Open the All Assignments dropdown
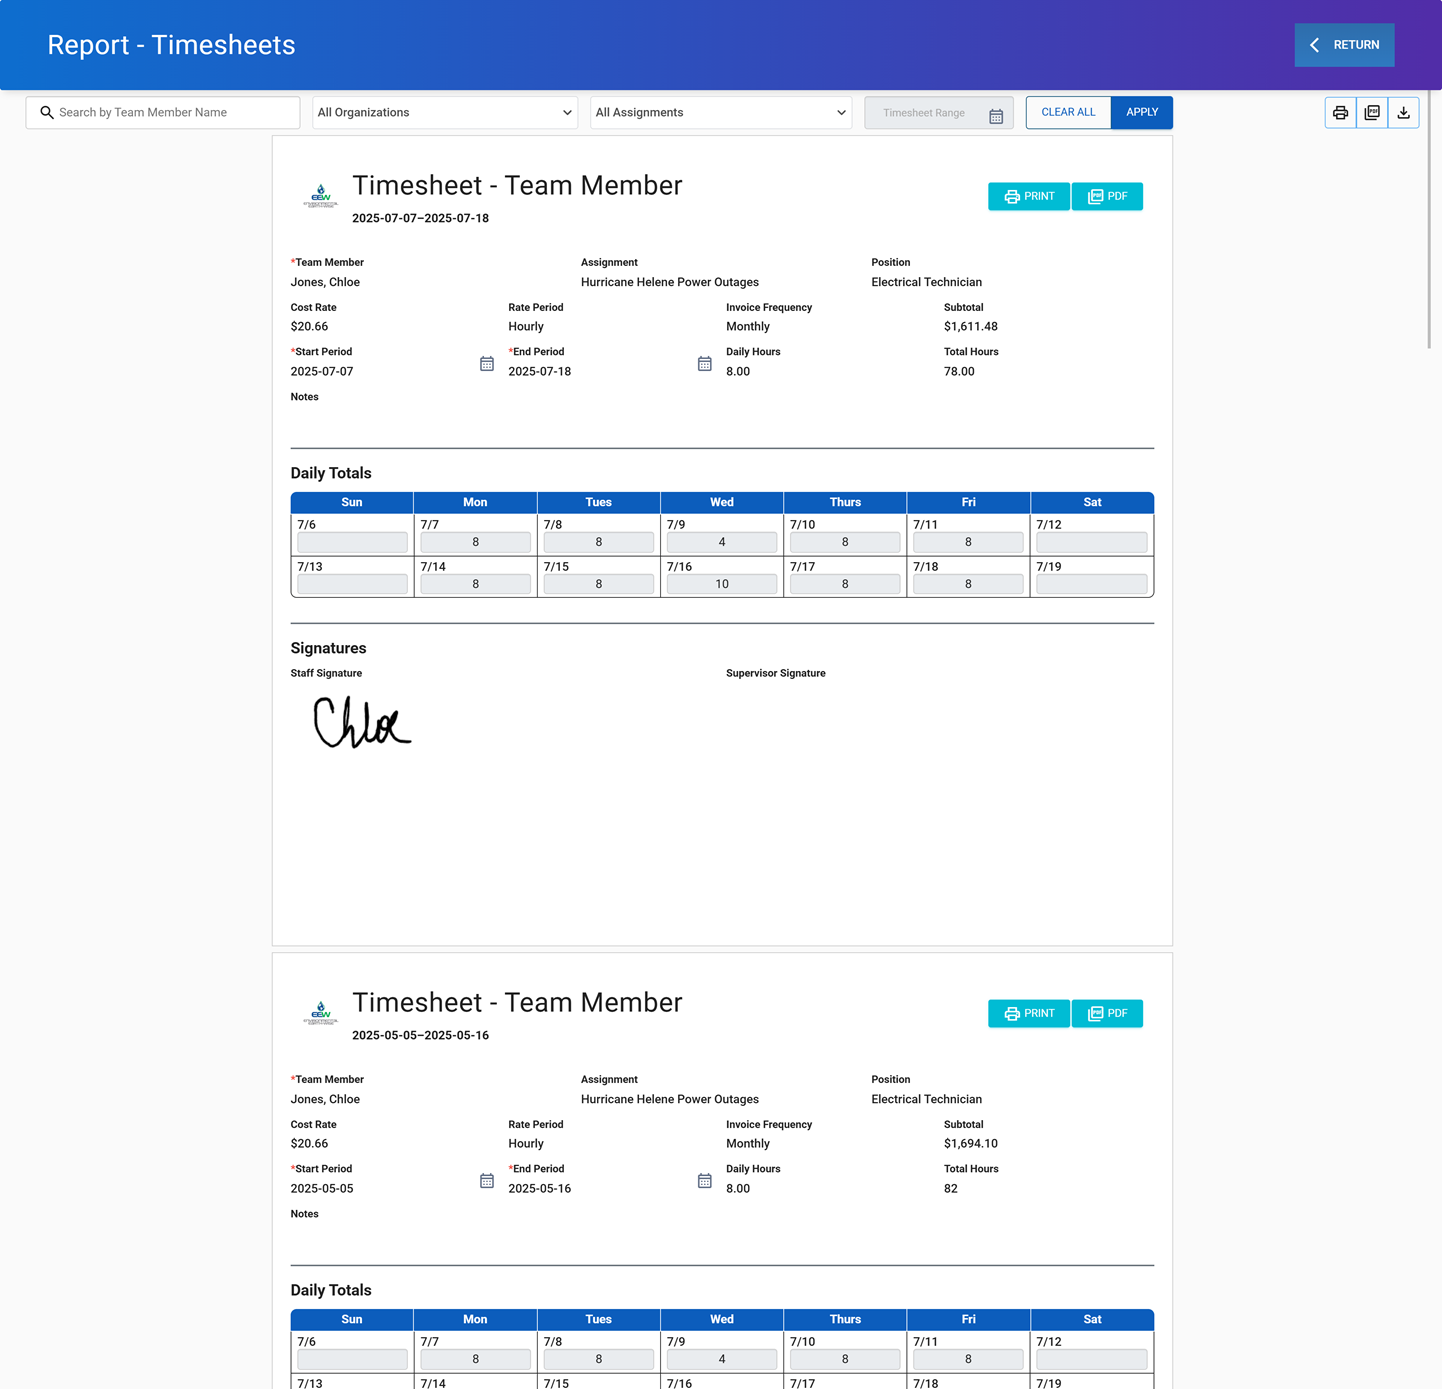The height and width of the screenshot is (1389, 1442). point(720,112)
